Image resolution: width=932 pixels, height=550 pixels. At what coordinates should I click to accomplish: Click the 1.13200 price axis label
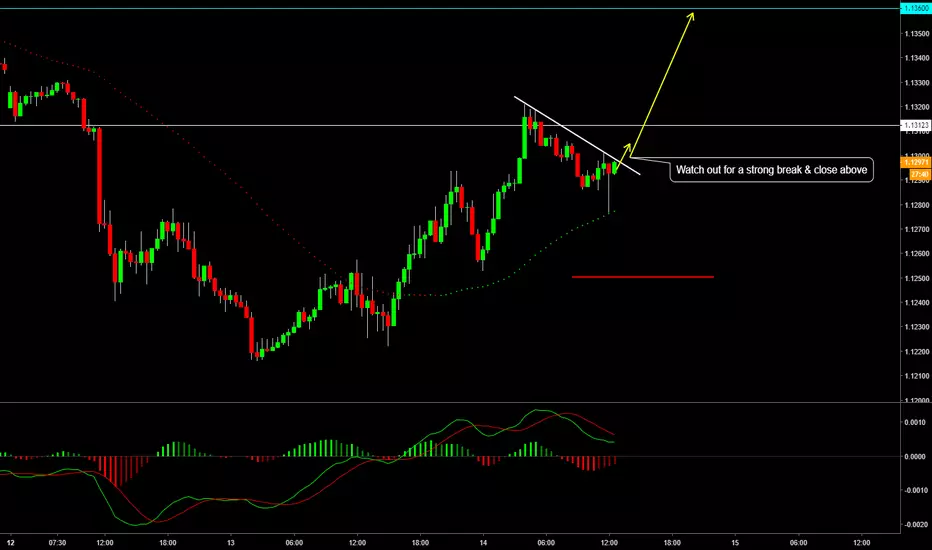pyautogui.click(x=916, y=107)
